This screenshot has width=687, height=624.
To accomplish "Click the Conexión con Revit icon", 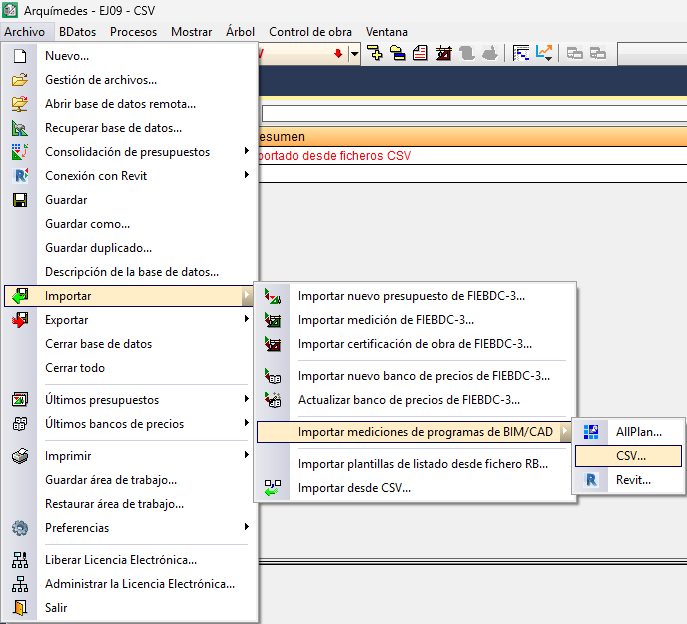I will point(21,176).
